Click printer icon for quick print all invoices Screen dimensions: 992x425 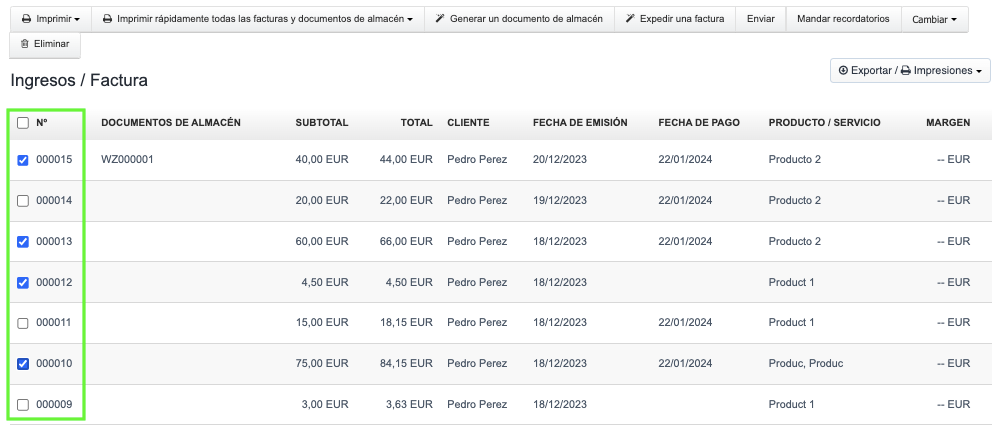point(107,20)
